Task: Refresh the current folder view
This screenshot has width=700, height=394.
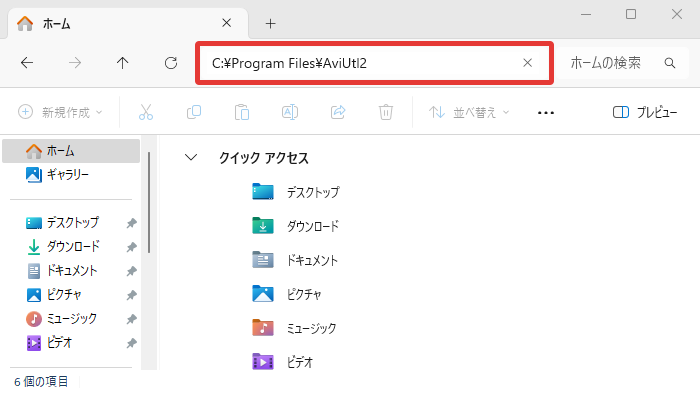Action: pyautogui.click(x=171, y=63)
